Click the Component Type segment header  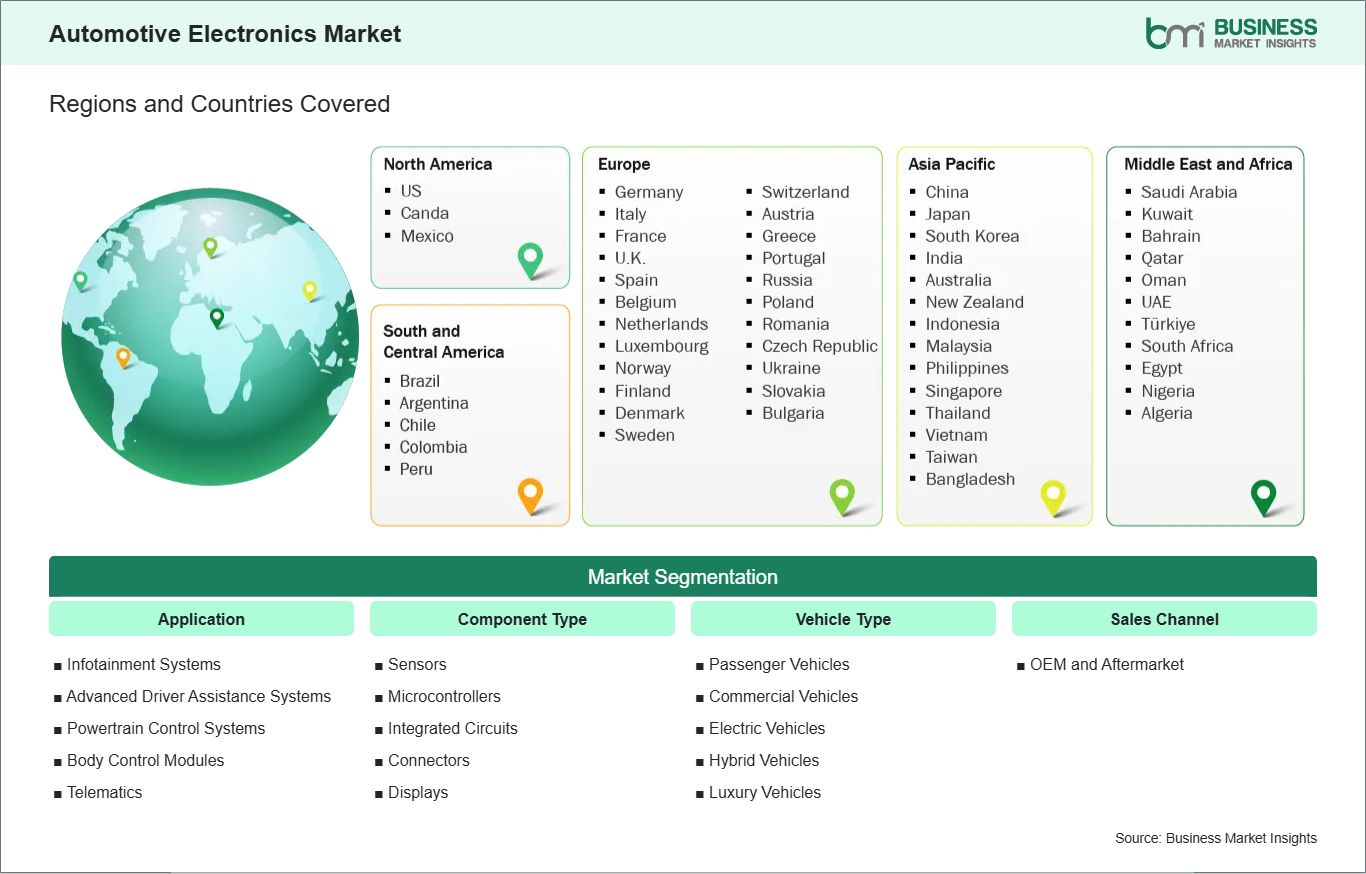click(522, 618)
